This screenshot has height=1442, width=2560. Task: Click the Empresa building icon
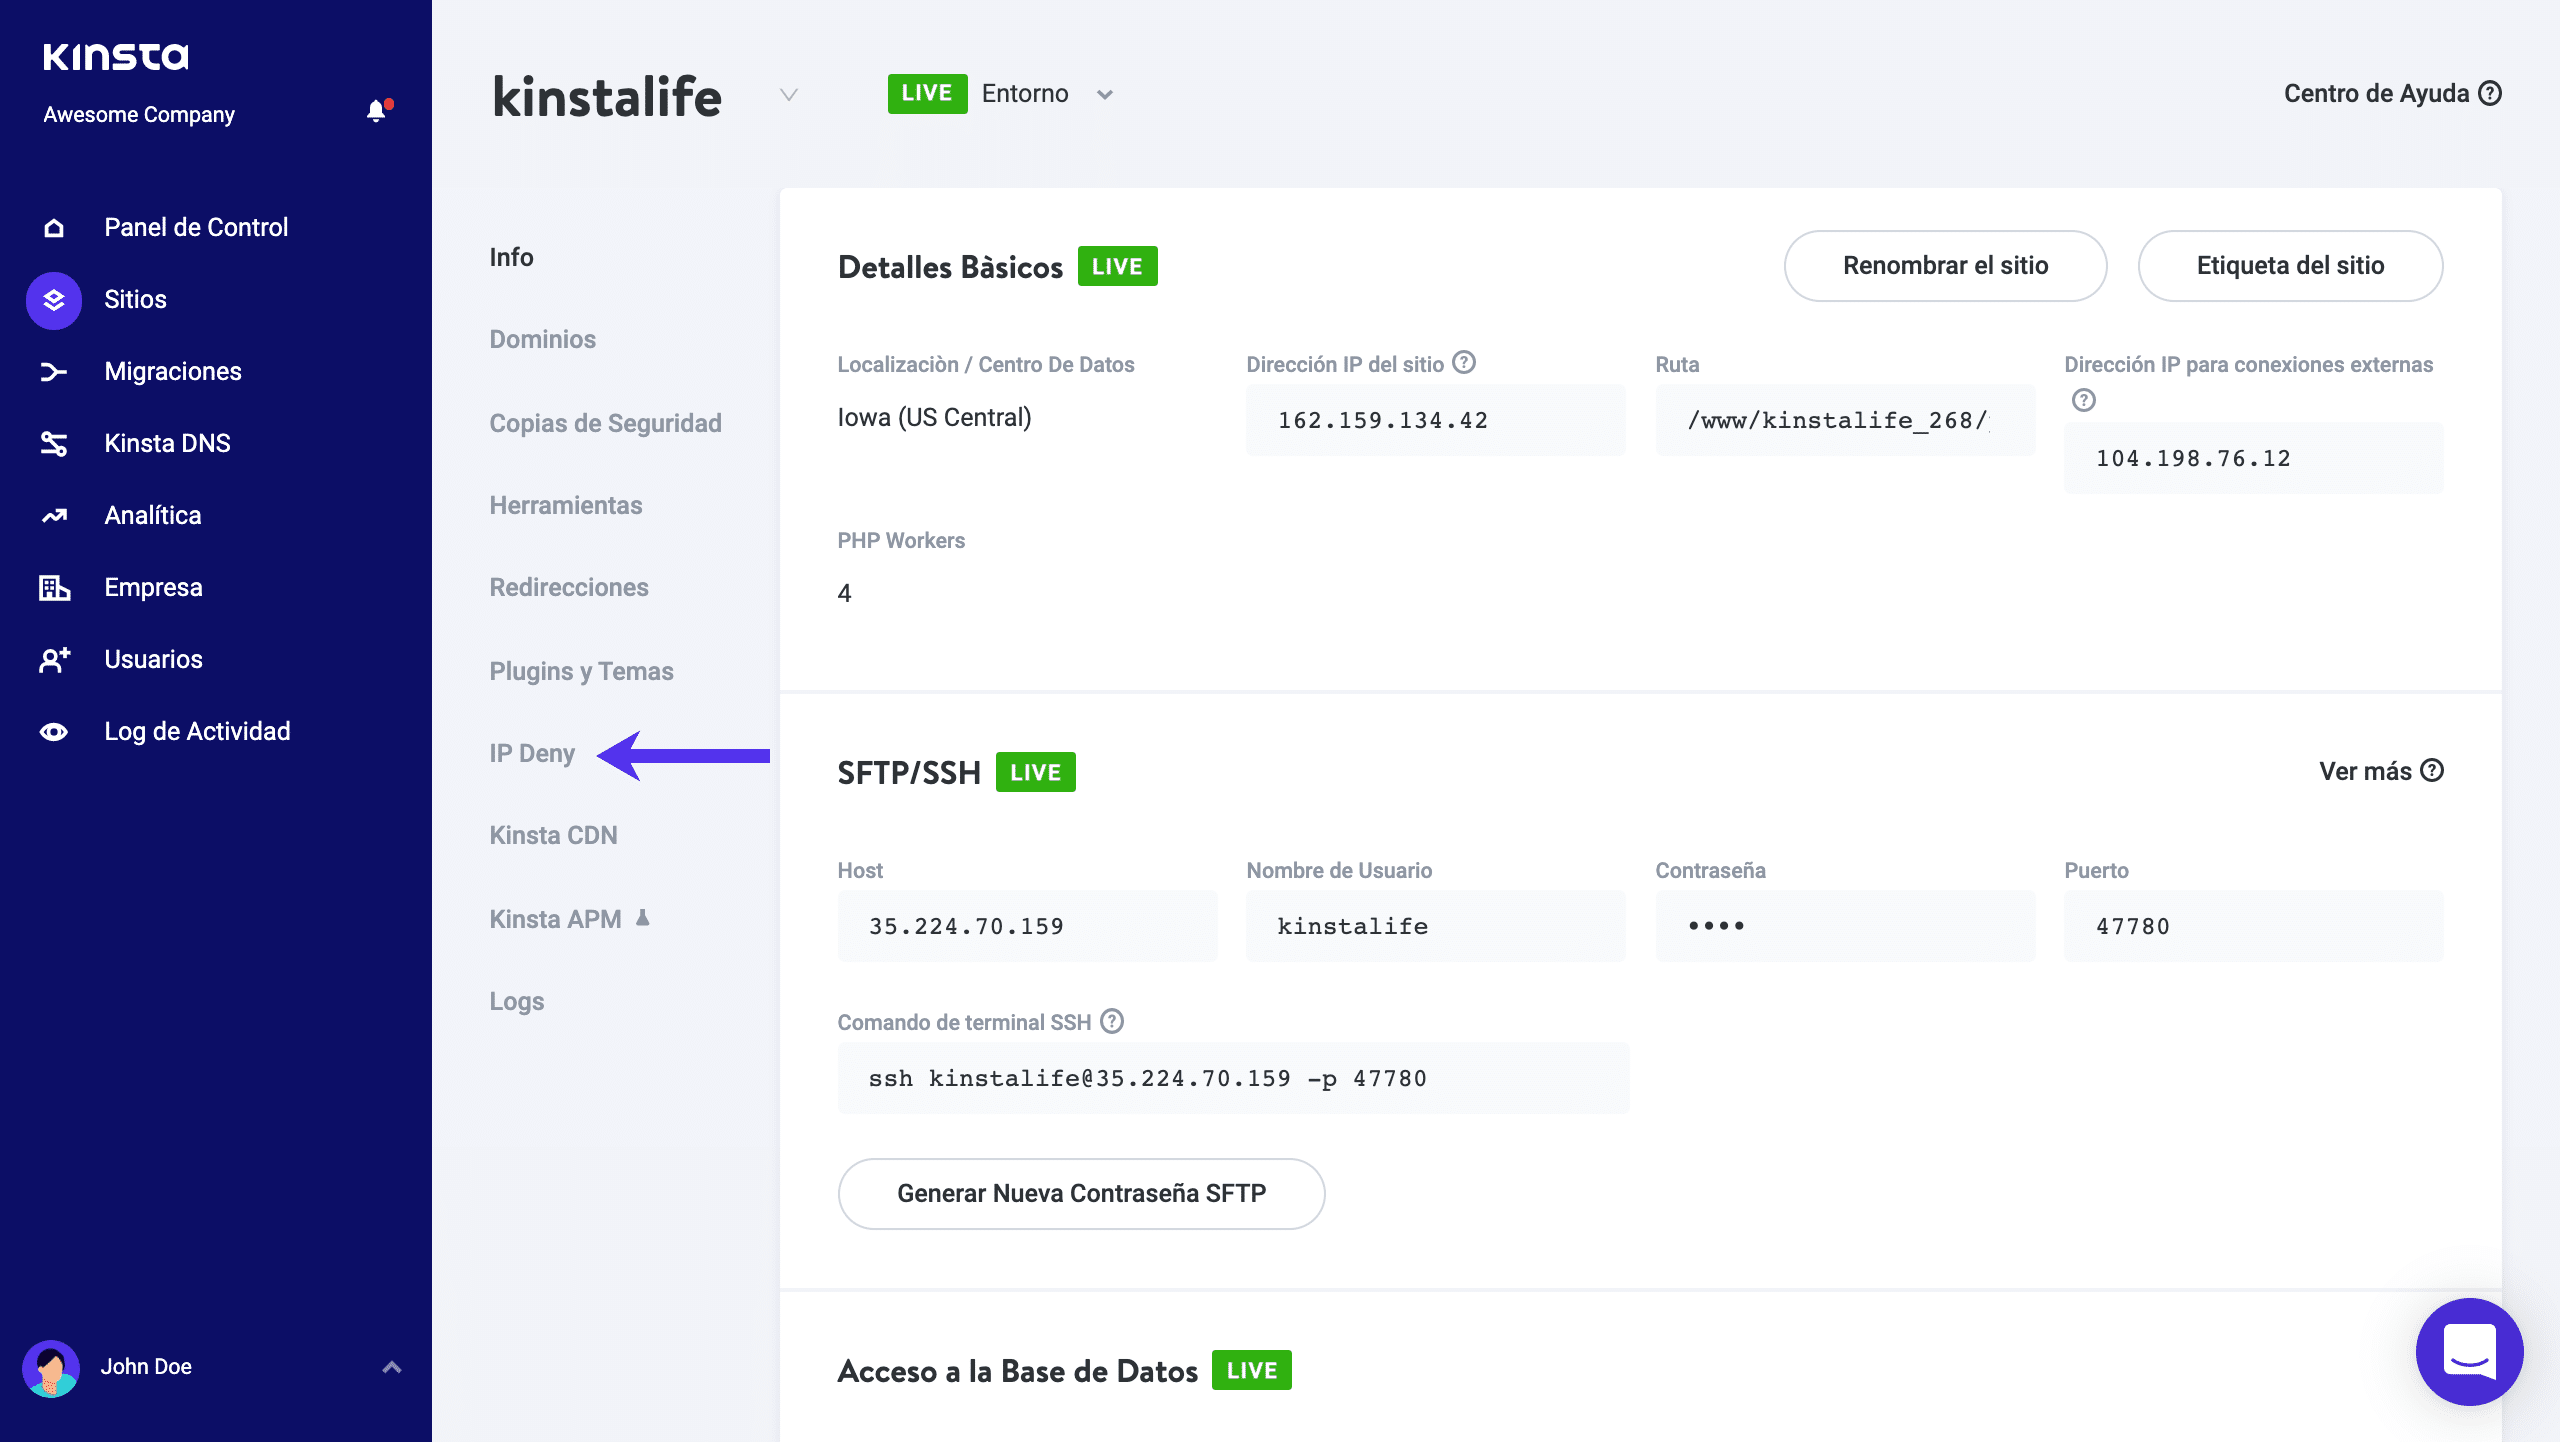click(x=54, y=588)
